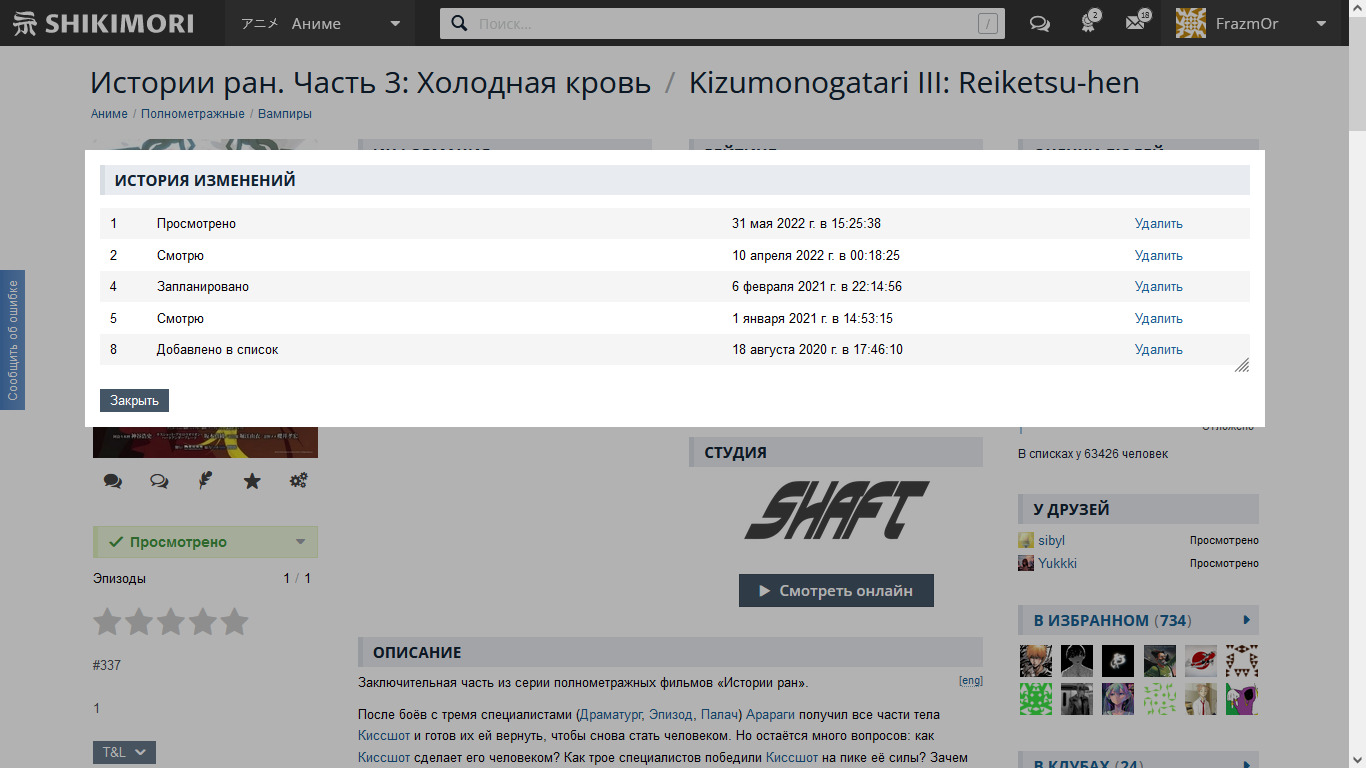1366x768 pixels.
Task: Click the Shikimori logo in the header
Action: 104,23
